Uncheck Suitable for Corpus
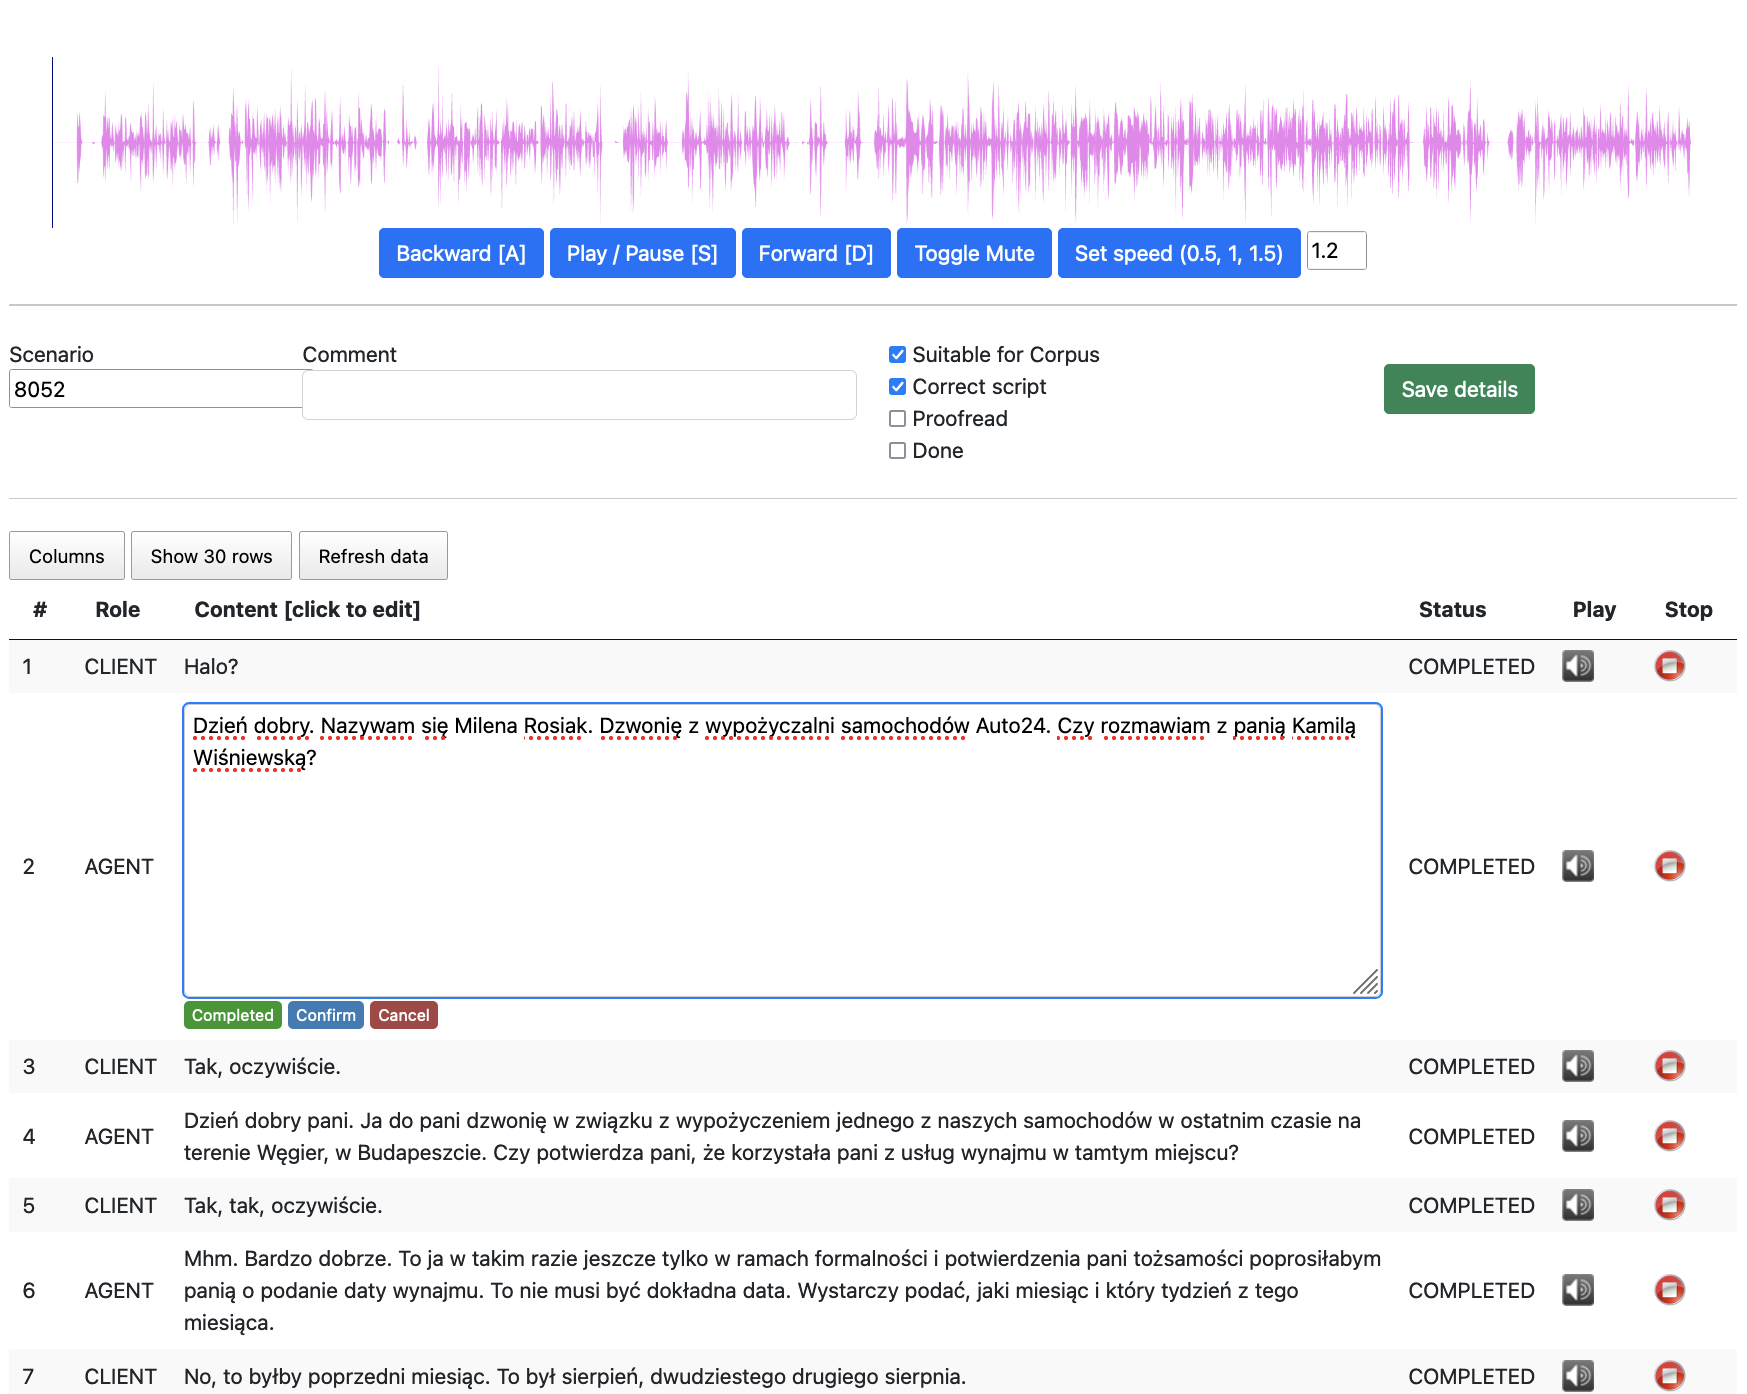Viewport: 1747px width, 1394px height. (897, 354)
